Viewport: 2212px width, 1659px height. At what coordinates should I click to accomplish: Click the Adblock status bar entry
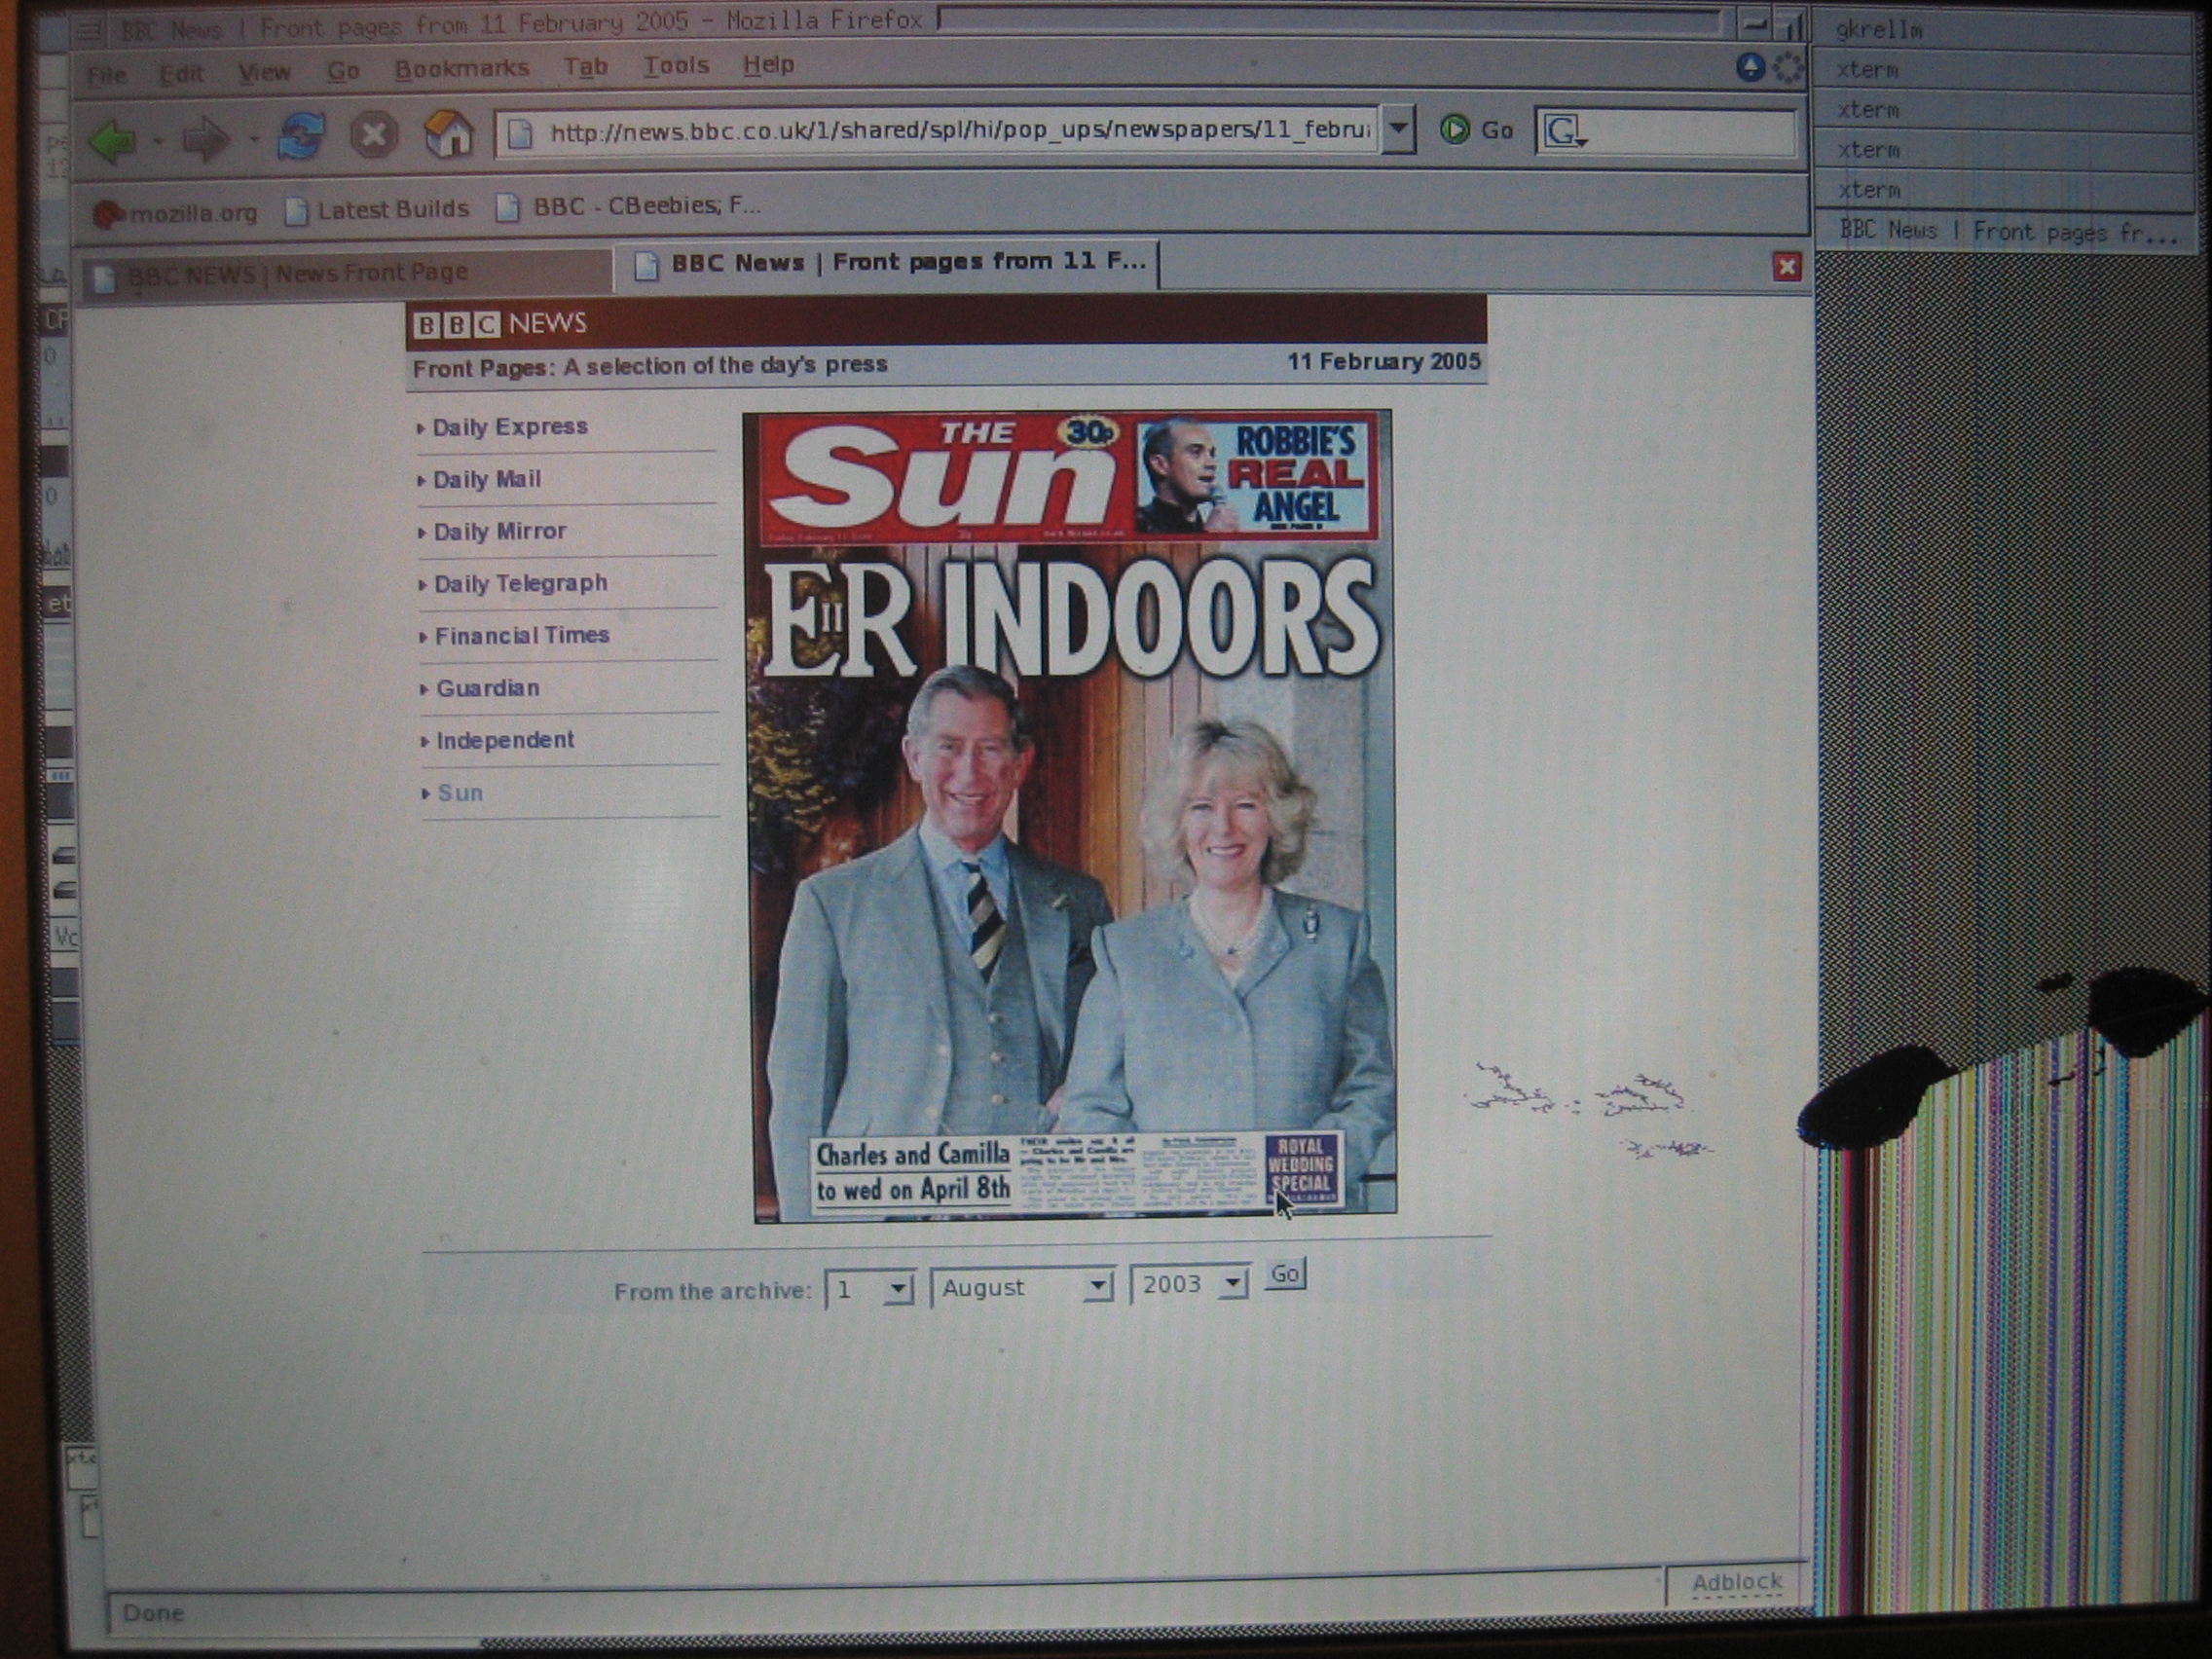(x=1736, y=1582)
